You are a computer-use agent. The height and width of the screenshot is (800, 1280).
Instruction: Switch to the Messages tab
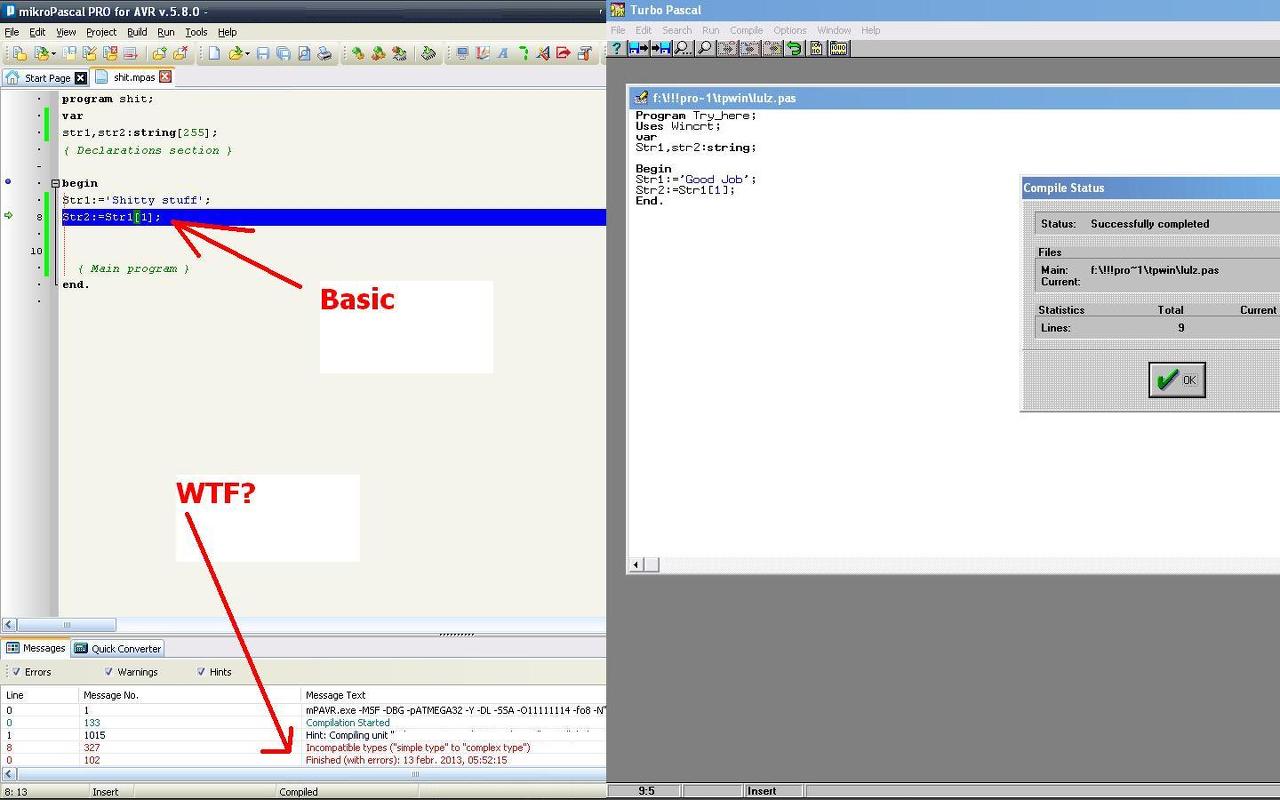point(35,648)
